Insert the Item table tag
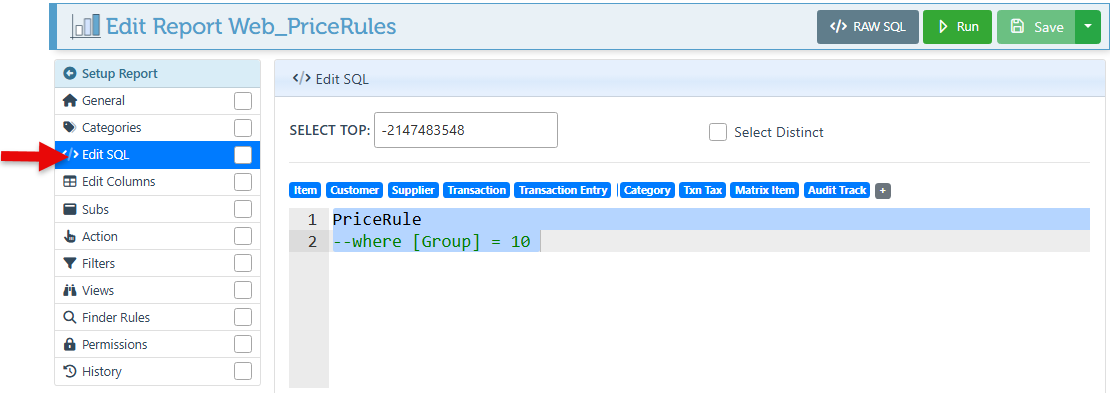 pyautogui.click(x=306, y=190)
